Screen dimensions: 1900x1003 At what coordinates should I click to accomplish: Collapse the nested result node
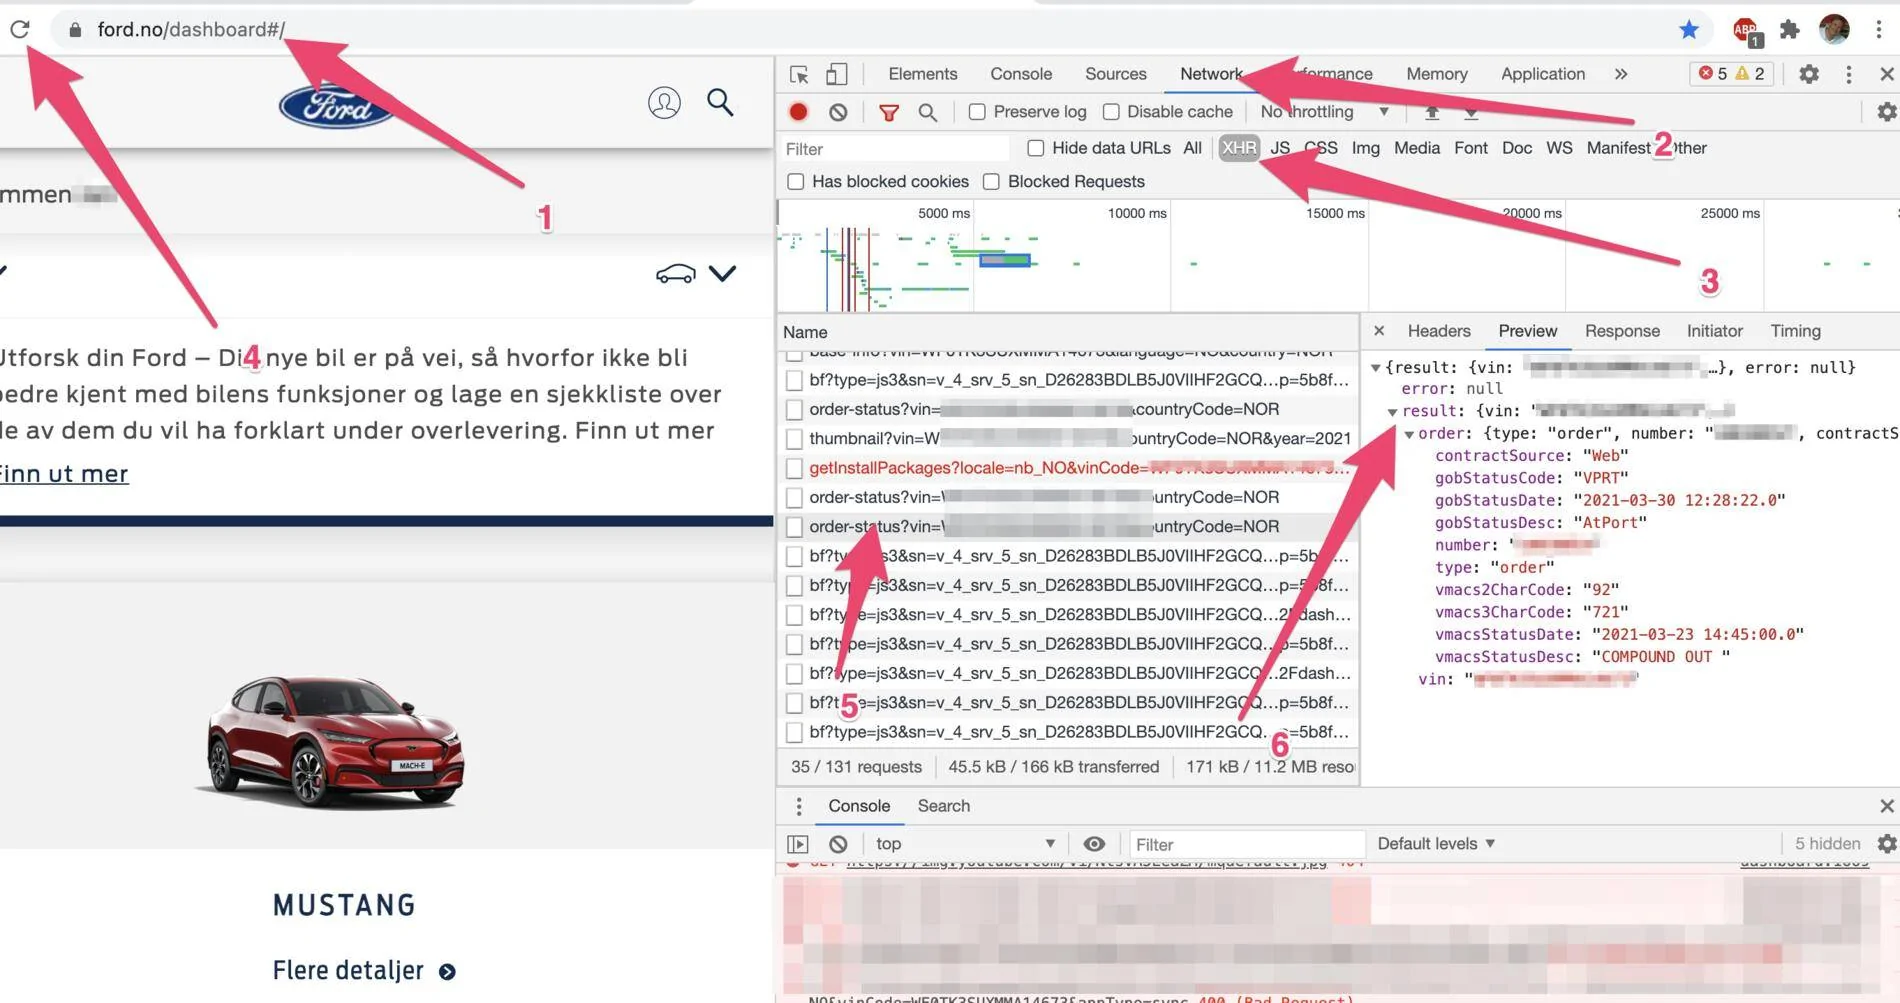(1392, 412)
